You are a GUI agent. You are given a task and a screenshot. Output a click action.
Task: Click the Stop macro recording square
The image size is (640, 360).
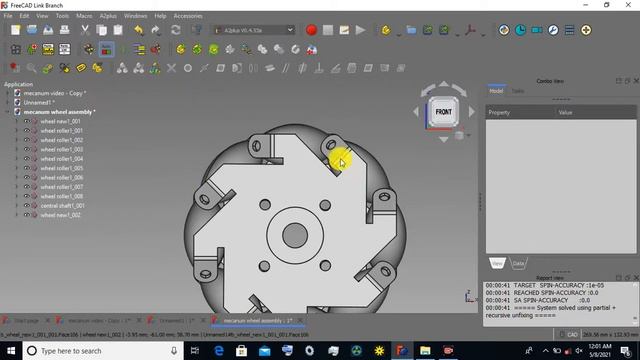pos(328,30)
